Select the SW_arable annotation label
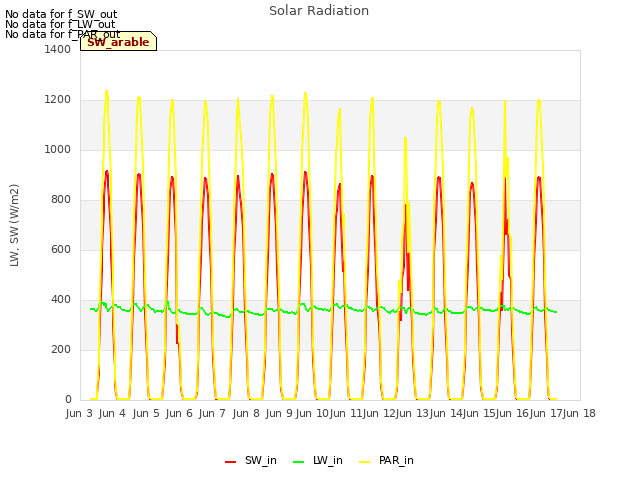The image size is (640, 480). 118,42
